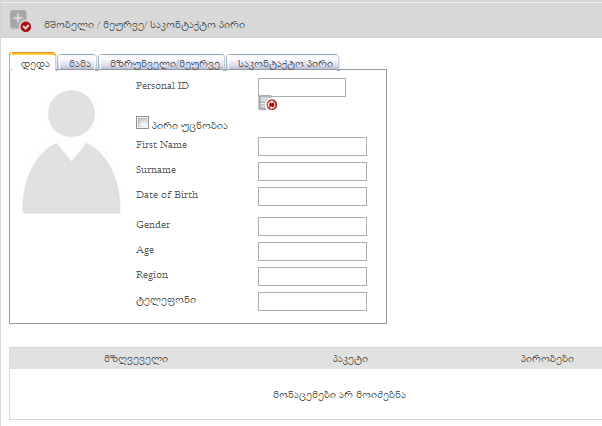Select the Date of Birth field
Image resolution: width=602 pixels, height=426 pixels.
click(x=312, y=196)
